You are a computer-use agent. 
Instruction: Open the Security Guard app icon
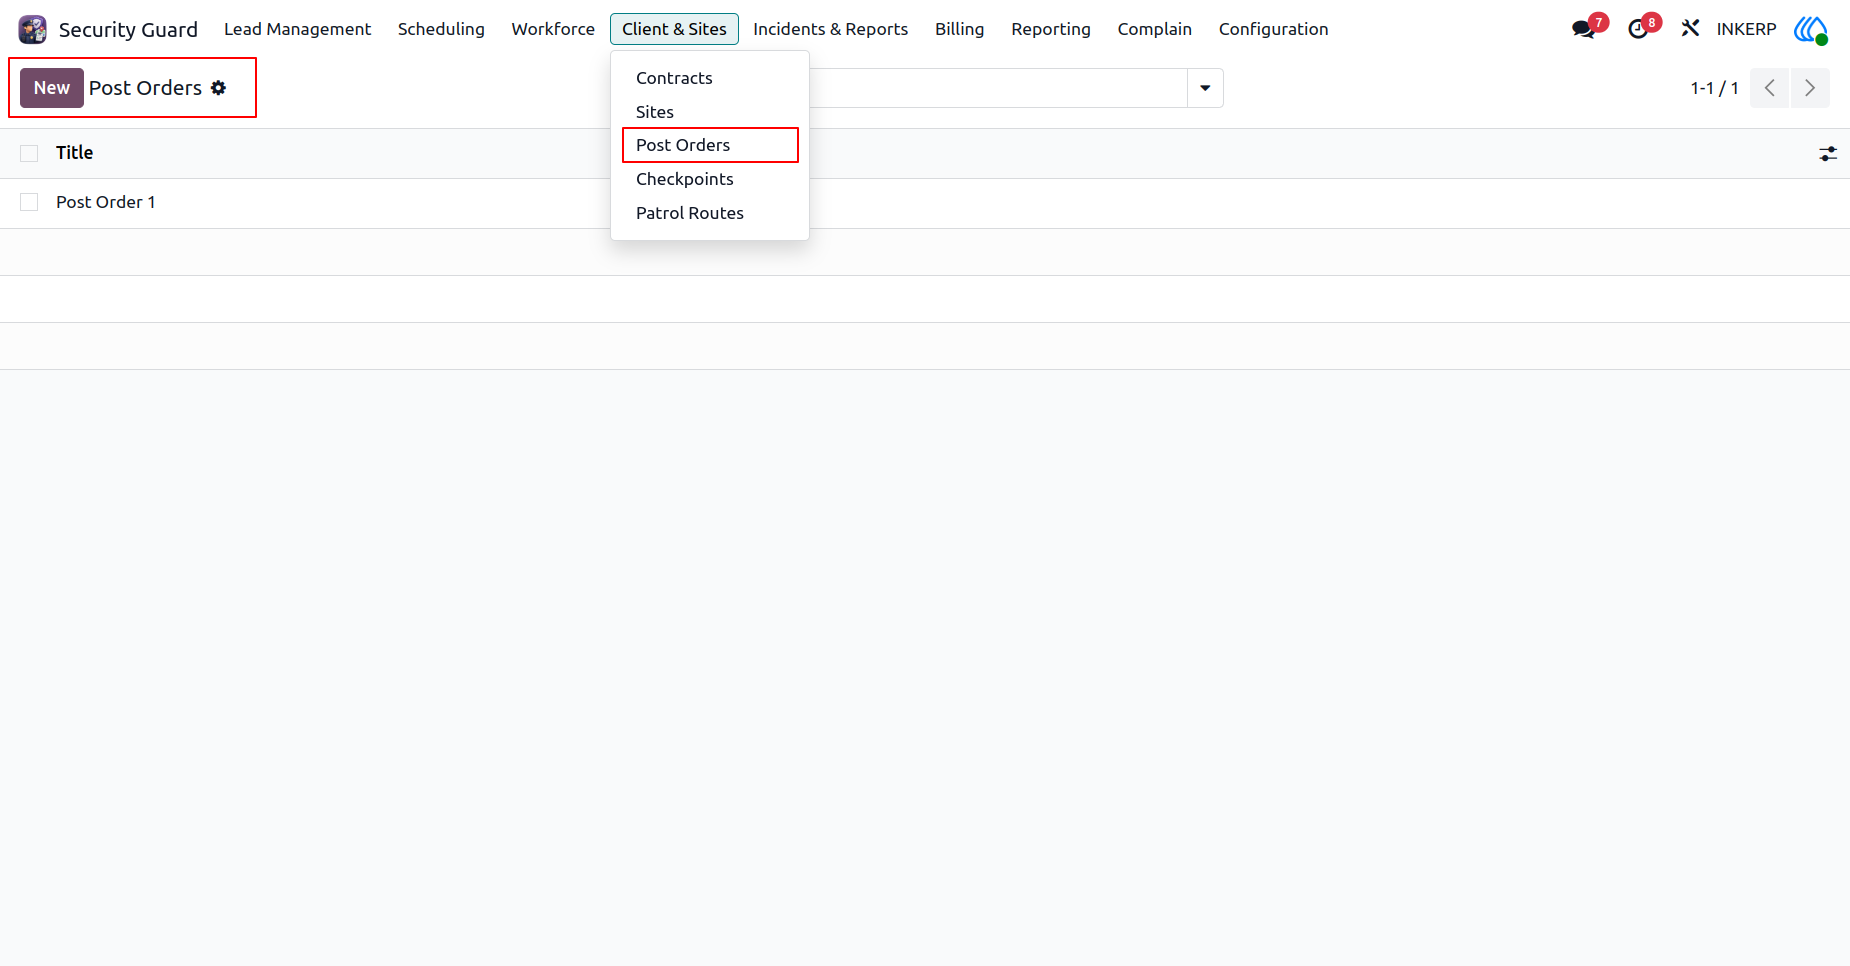click(x=33, y=29)
